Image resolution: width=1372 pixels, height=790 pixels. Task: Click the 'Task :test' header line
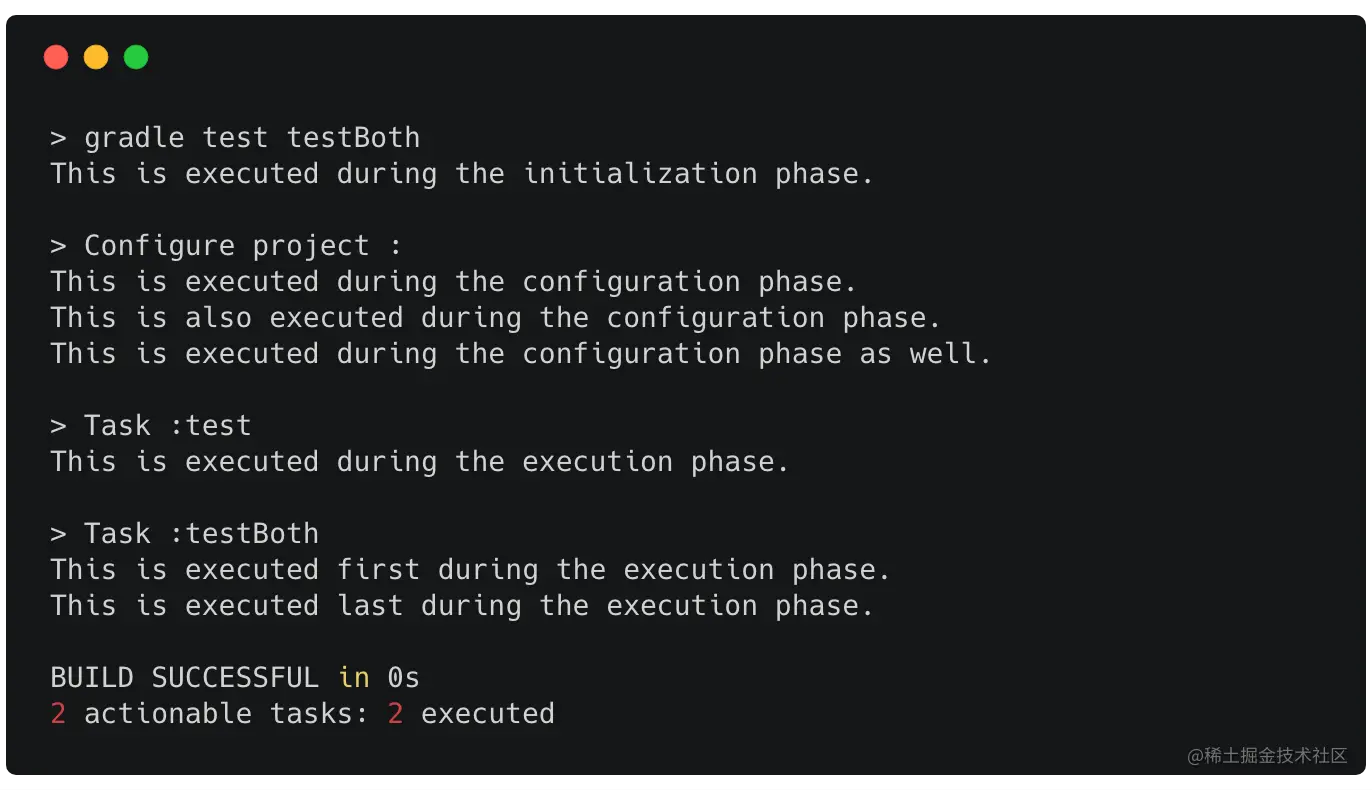click(x=150, y=426)
